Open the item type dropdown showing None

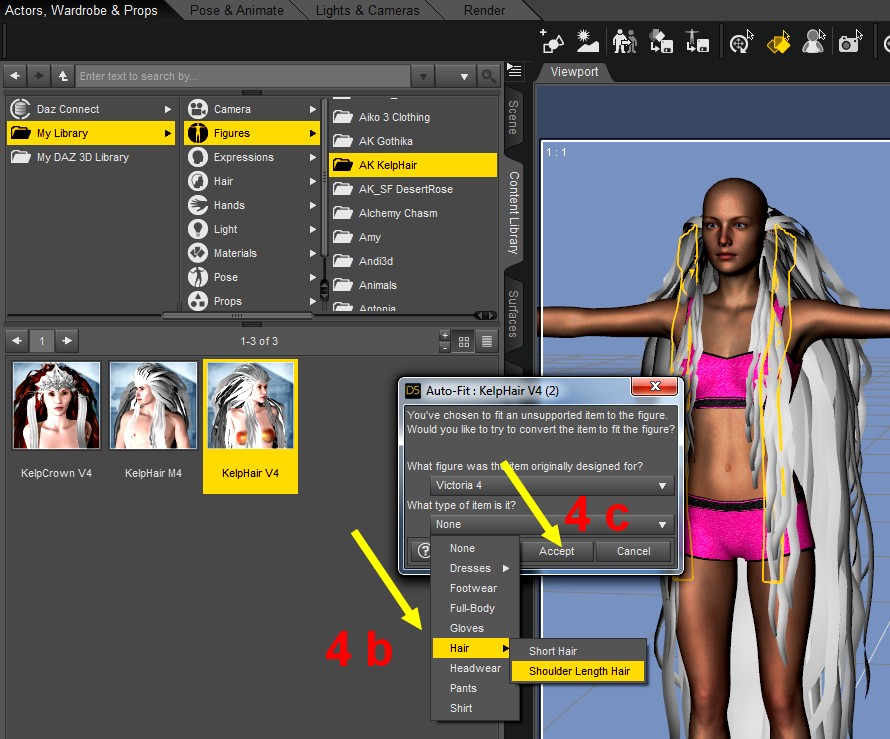(x=552, y=524)
